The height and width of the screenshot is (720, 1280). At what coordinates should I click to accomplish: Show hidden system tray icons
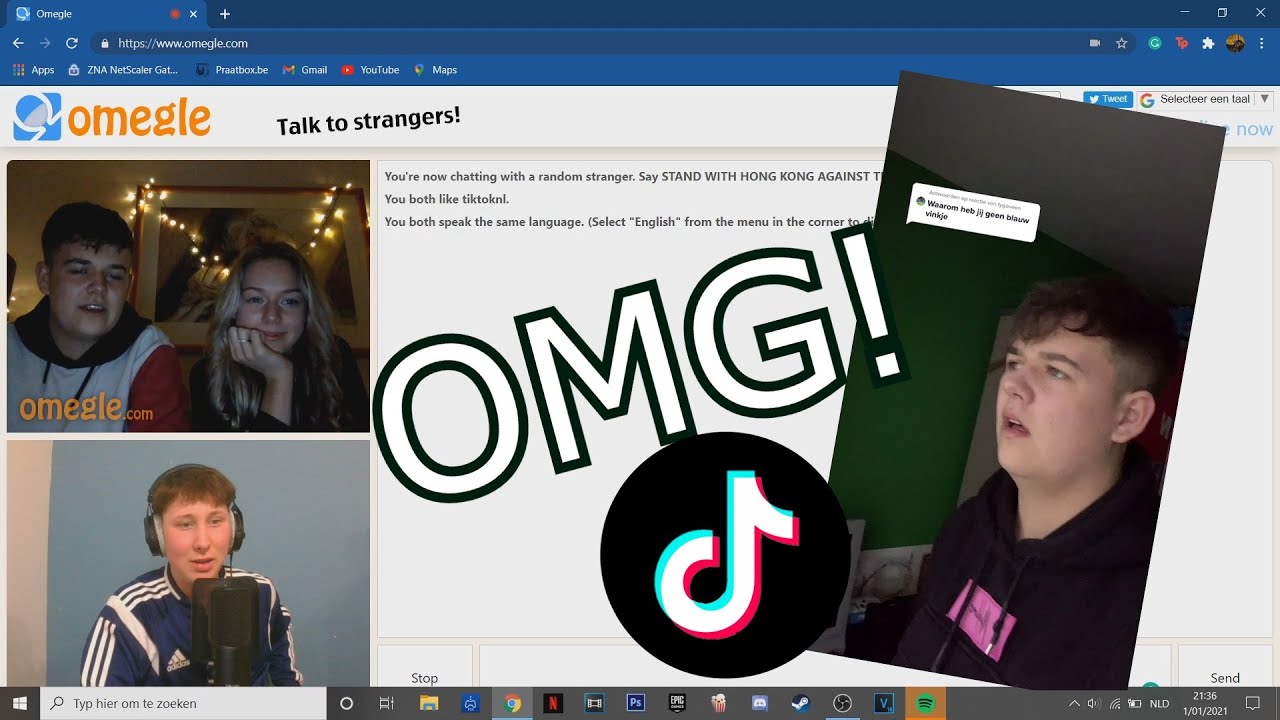1074,703
